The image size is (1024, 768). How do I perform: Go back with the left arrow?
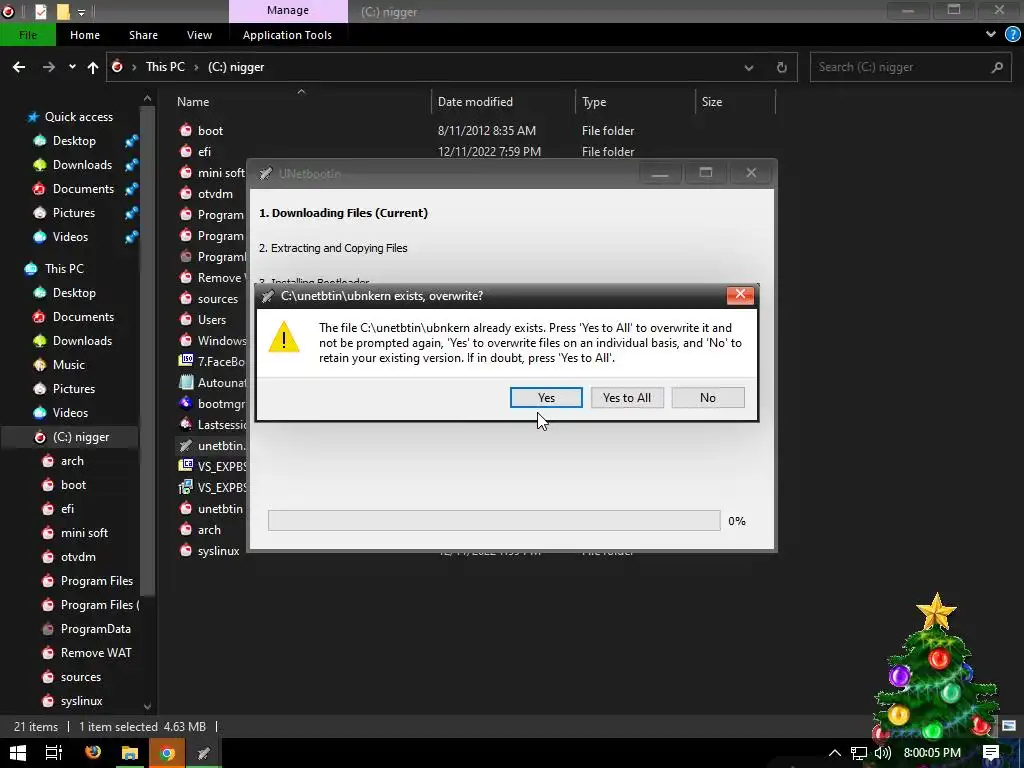(x=19, y=67)
